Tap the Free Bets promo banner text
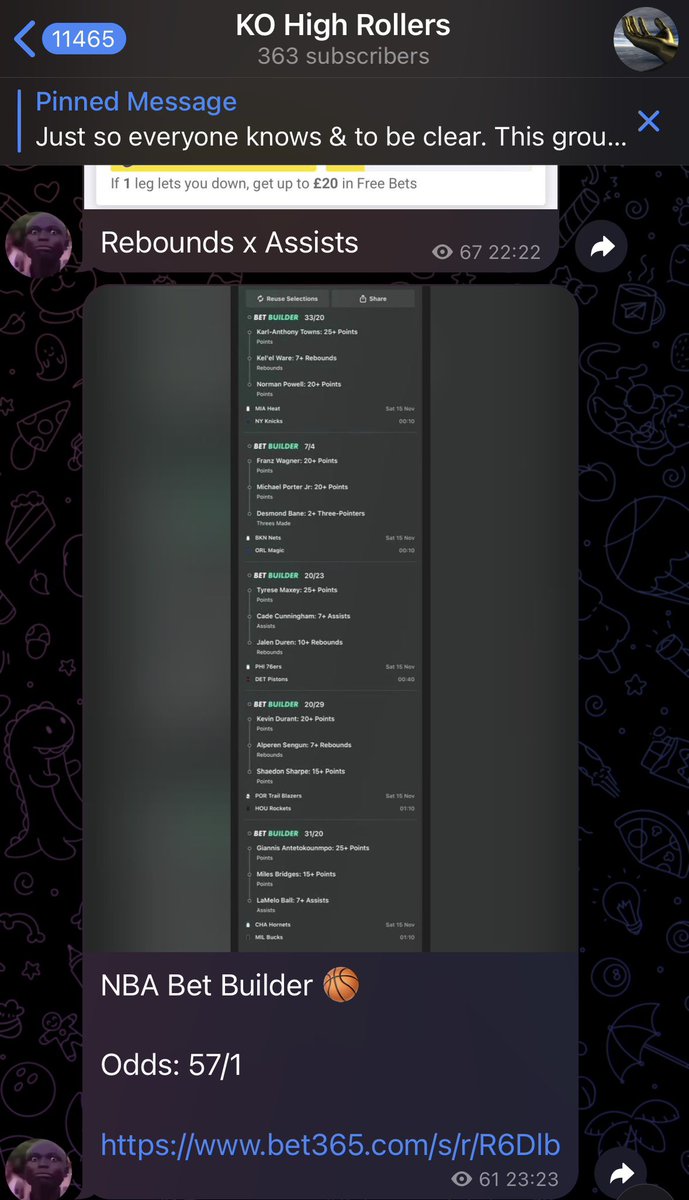 [x=264, y=184]
